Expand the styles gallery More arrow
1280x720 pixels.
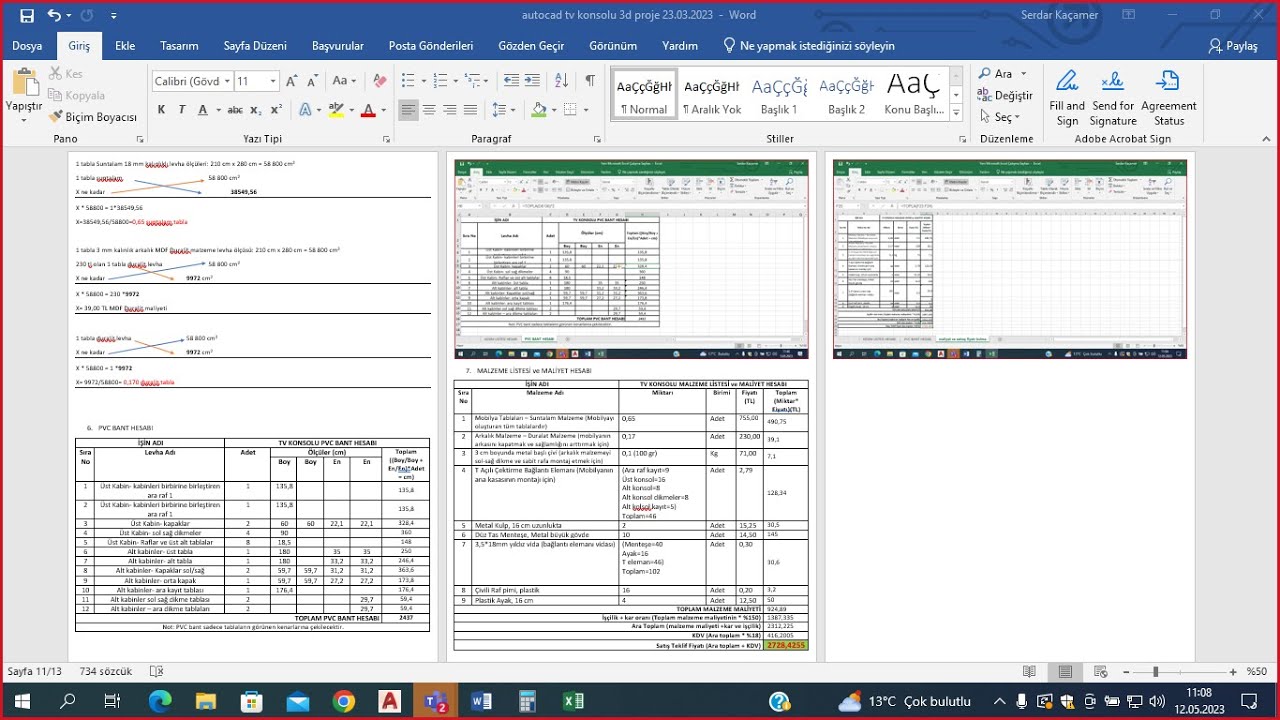tap(956, 113)
